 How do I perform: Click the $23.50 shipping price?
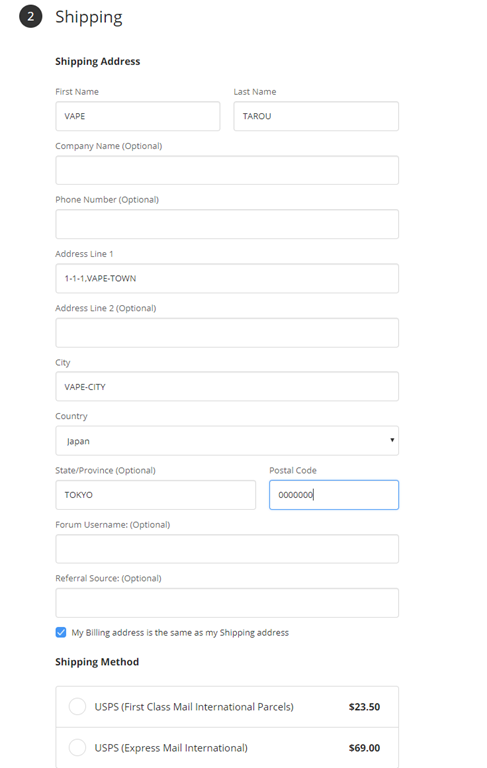click(x=364, y=706)
